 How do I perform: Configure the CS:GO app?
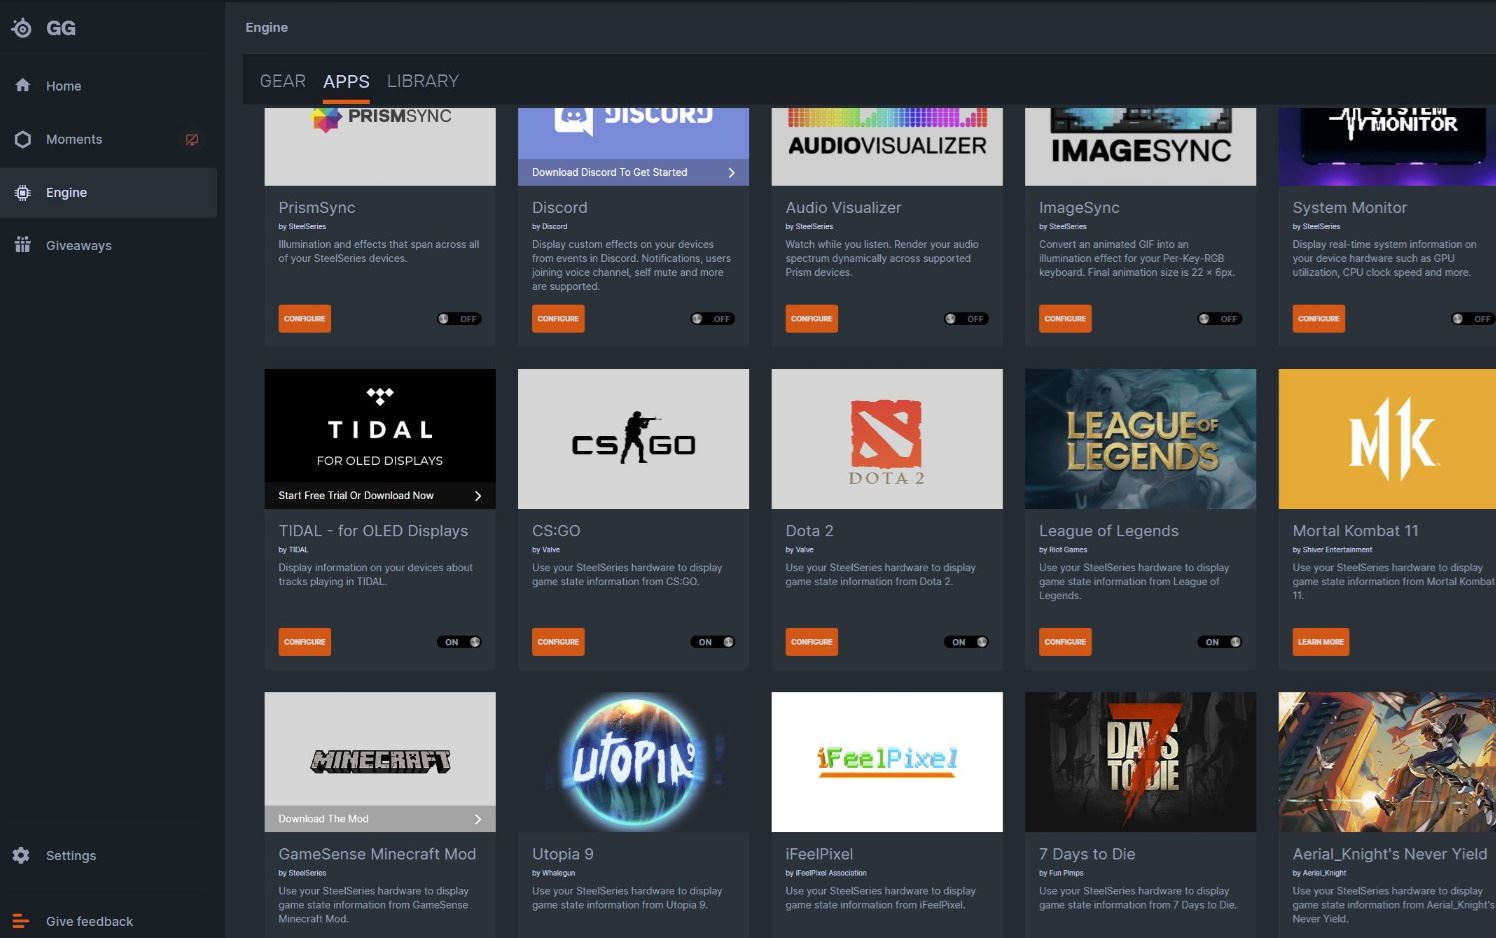point(558,642)
